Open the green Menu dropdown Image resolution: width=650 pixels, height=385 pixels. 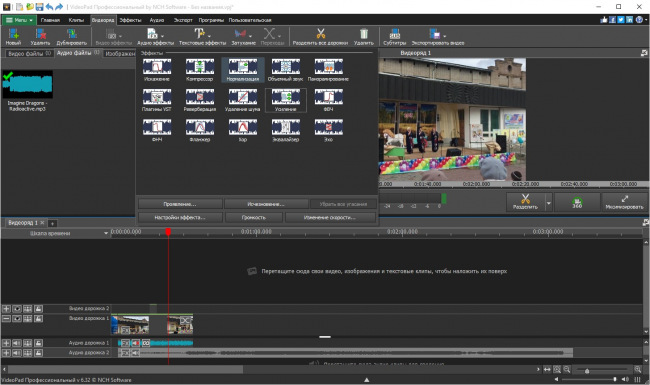click(19, 20)
